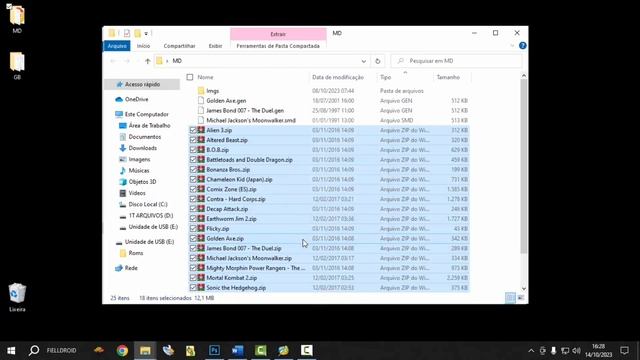This screenshot has width=640, height=360.
Task: Switch to the Compartilhar ribbon tab
Action: (179, 46)
